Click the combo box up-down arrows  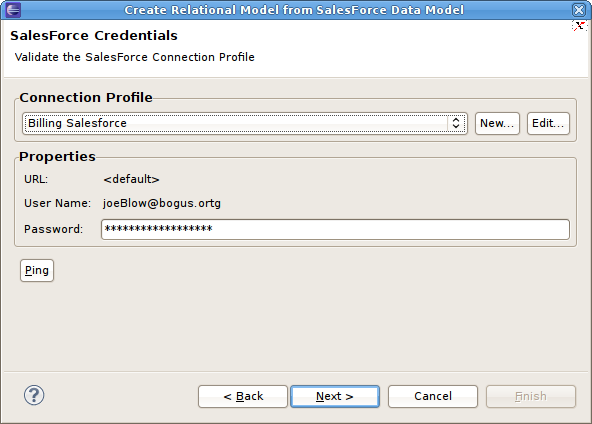coord(456,123)
